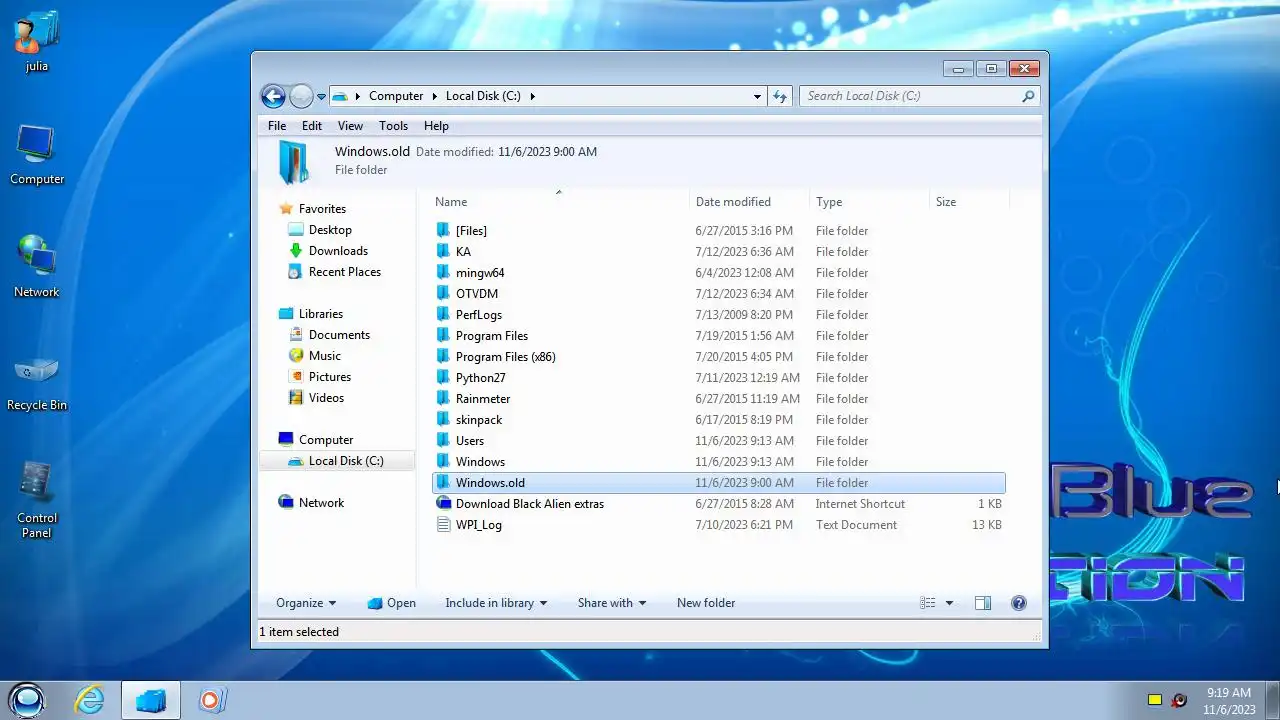Open the Share with dropdown
This screenshot has width=1280, height=720.
click(x=612, y=603)
